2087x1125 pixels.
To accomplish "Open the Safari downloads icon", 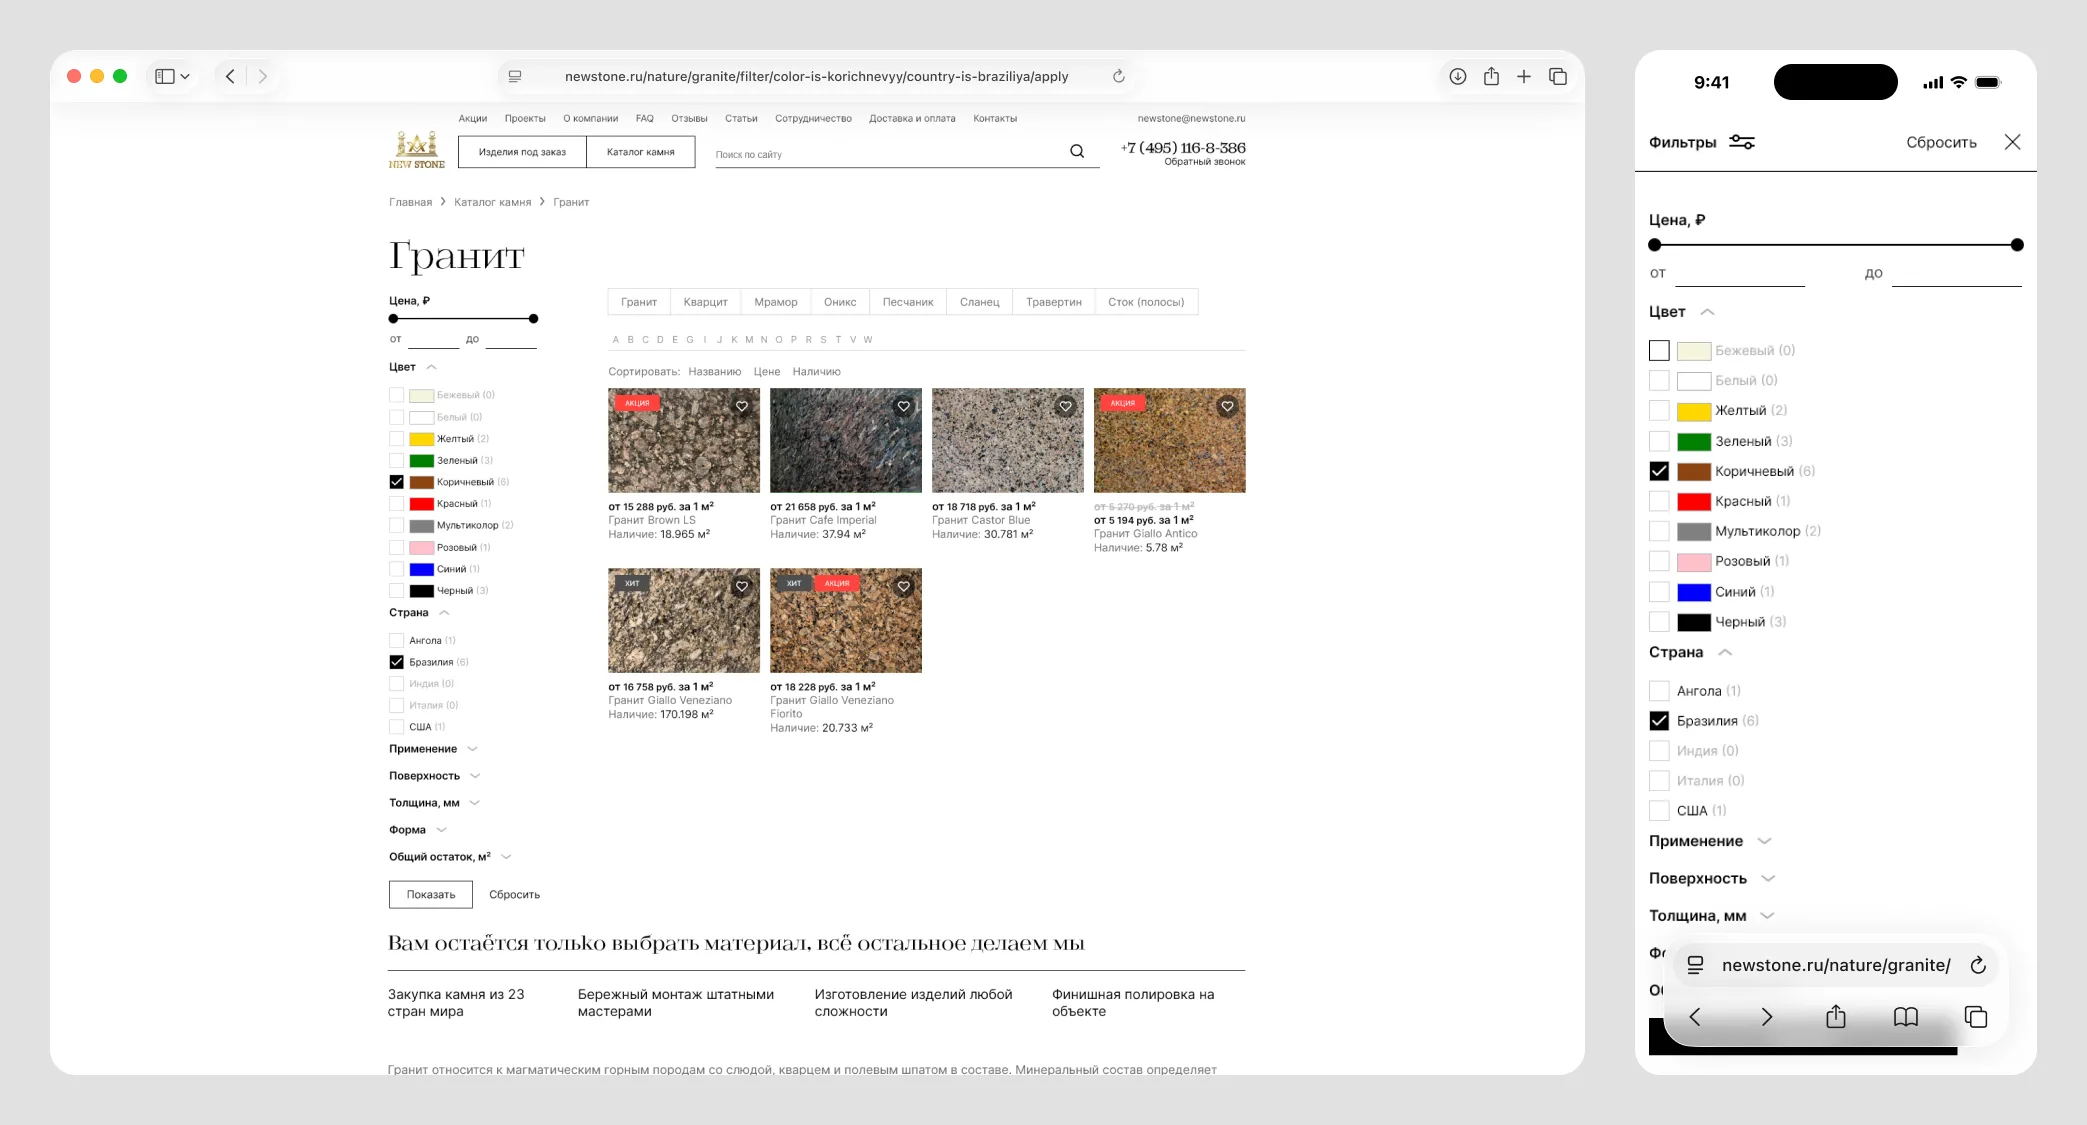I will 1457,76.
